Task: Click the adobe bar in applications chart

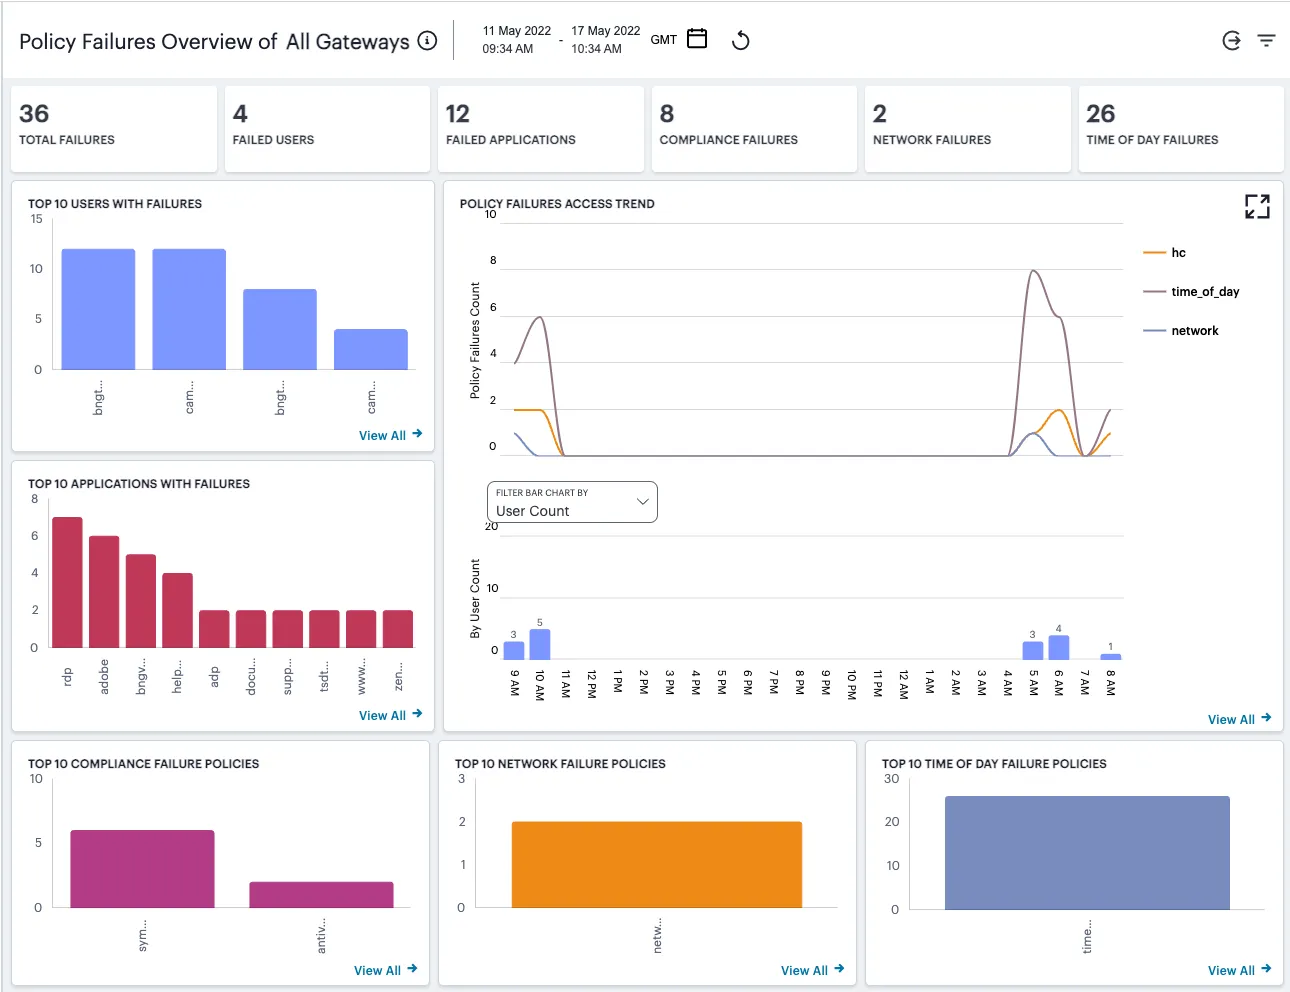Action: coord(104,592)
